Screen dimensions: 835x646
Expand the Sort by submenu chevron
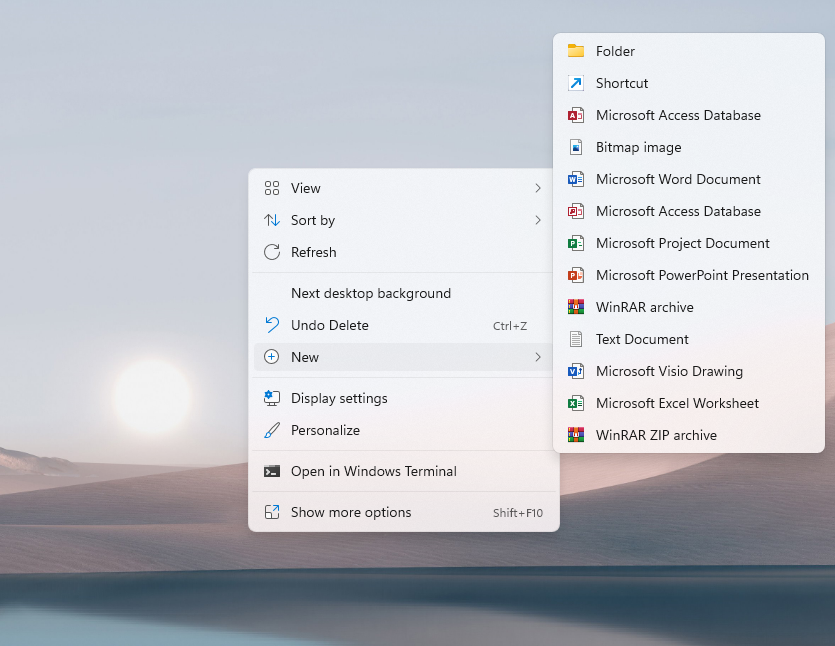[538, 220]
